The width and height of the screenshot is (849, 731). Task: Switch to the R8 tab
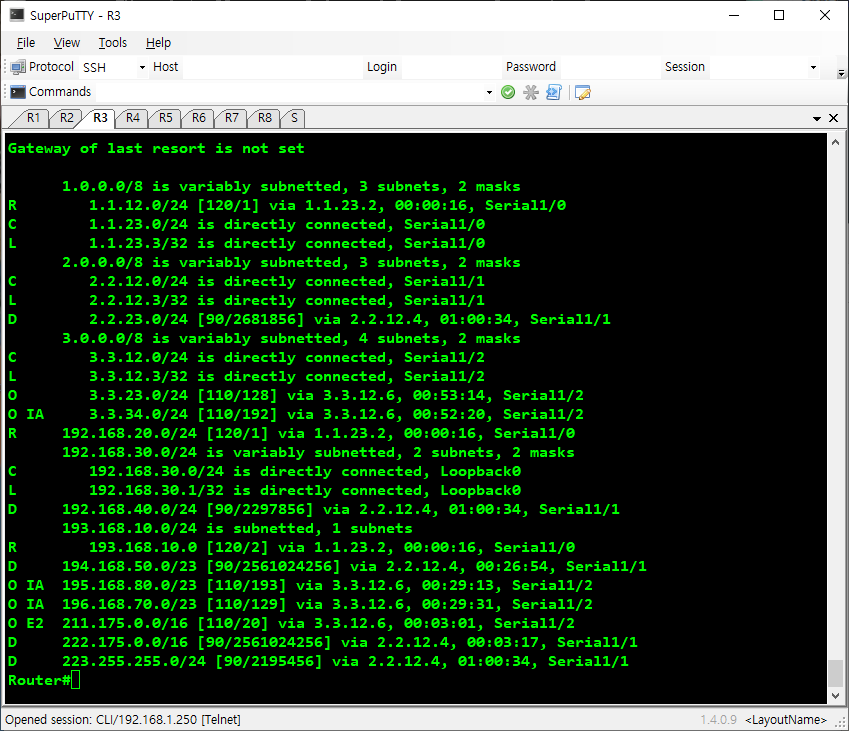264,118
